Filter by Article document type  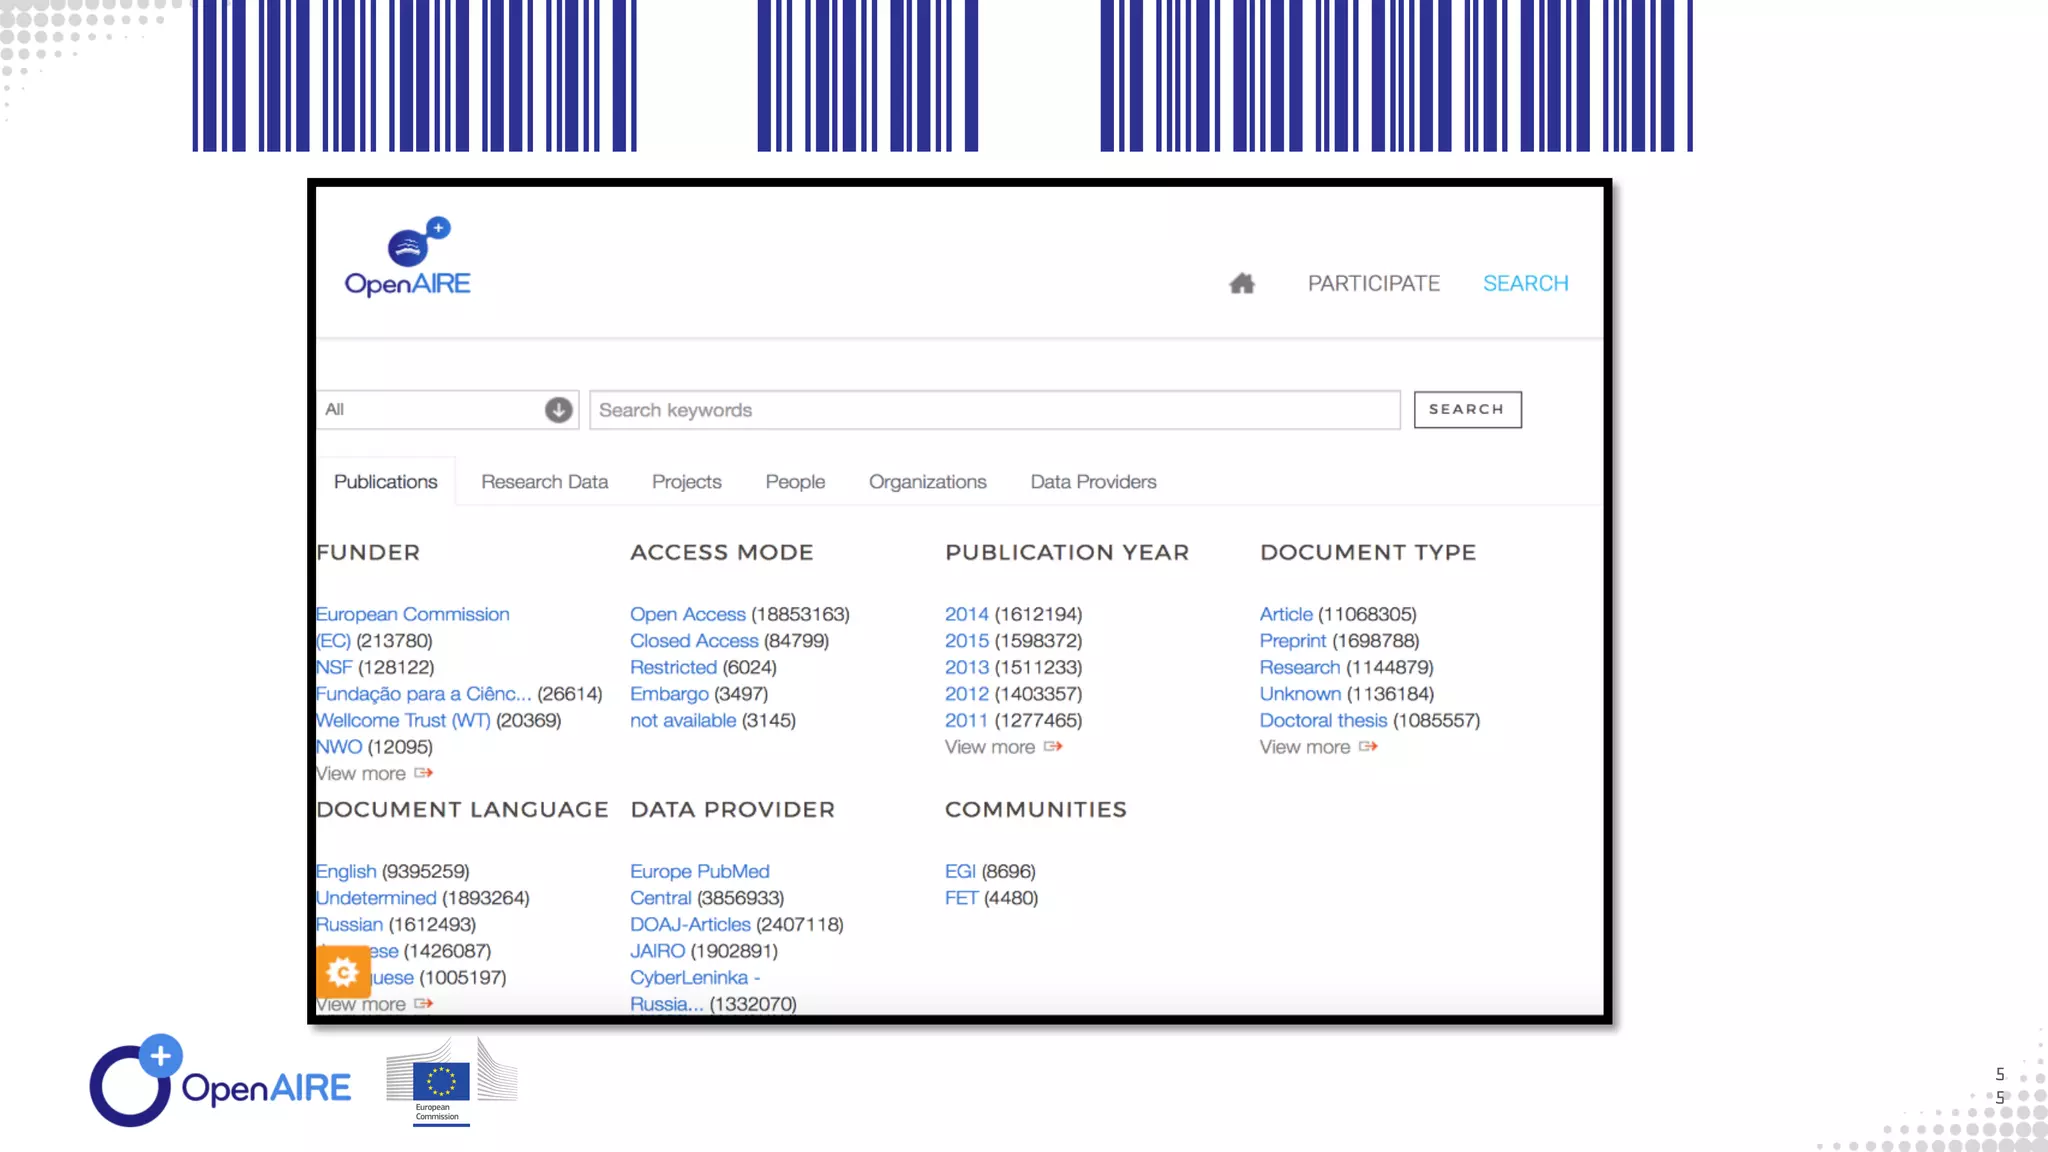point(1285,614)
